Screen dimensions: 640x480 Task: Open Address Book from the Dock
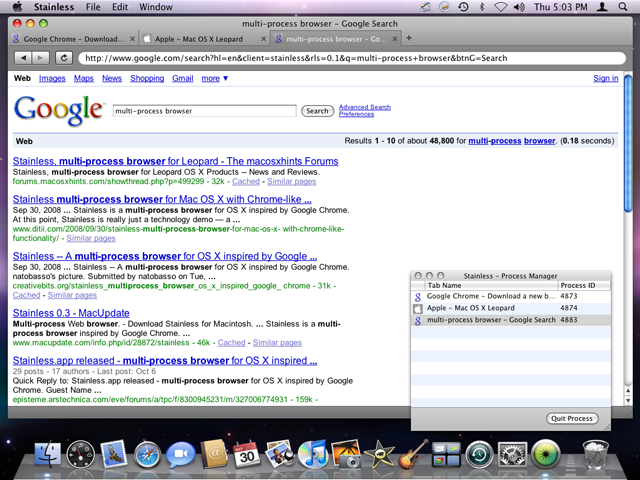[x=214, y=454]
